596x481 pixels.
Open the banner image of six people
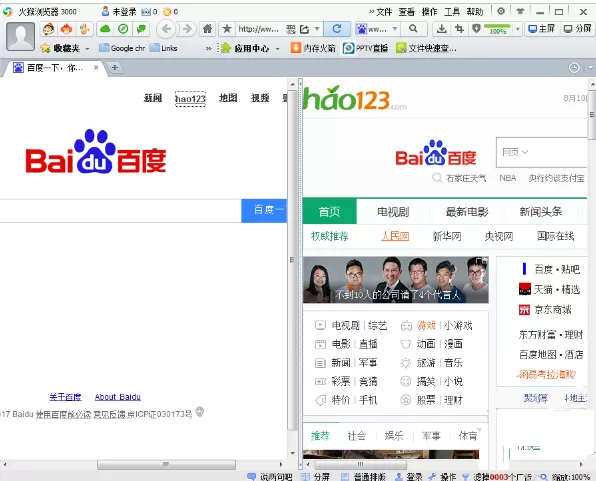coord(396,280)
